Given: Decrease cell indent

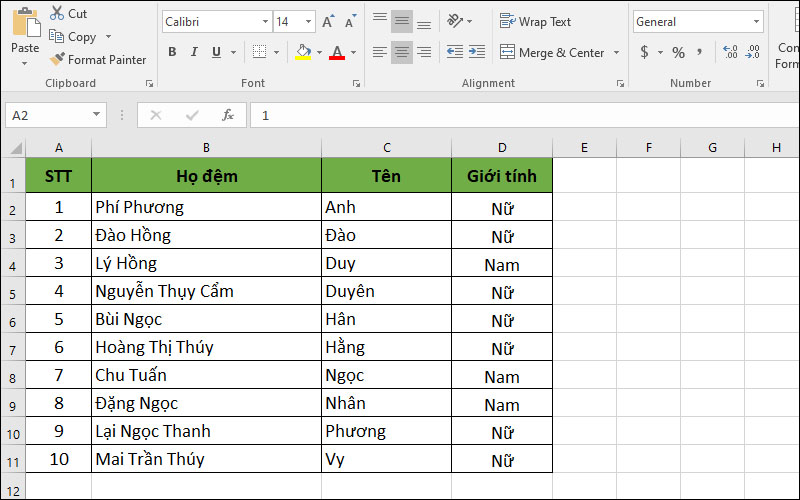Looking at the screenshot, I should 455,52.
